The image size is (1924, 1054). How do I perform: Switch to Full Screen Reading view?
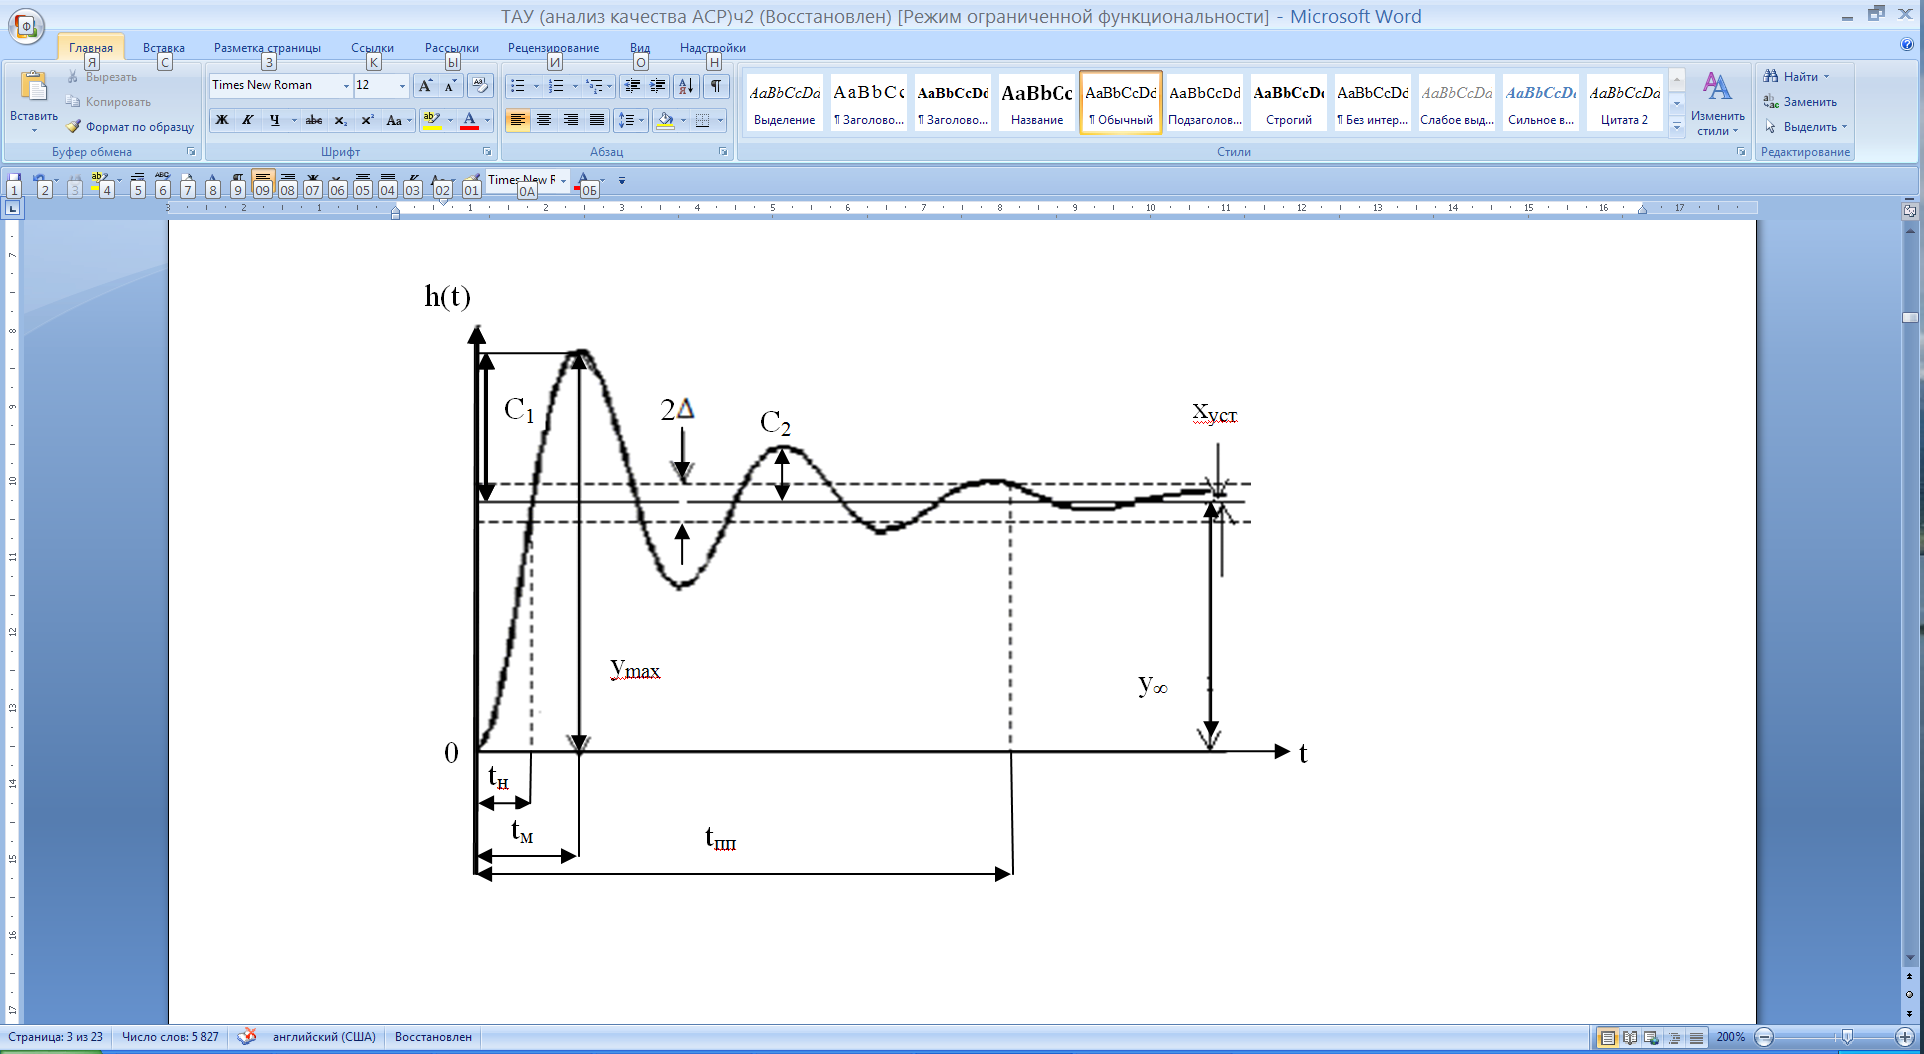coord(1630,1038)
